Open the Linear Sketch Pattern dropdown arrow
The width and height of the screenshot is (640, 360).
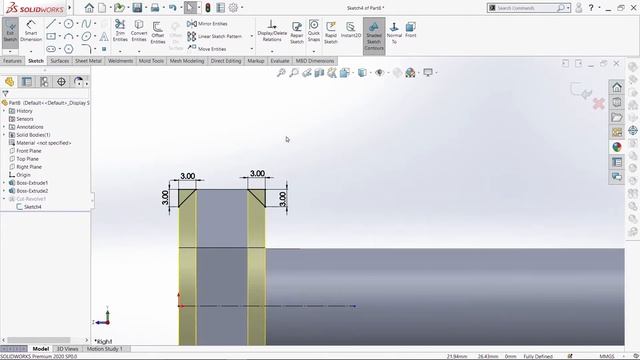251,36
